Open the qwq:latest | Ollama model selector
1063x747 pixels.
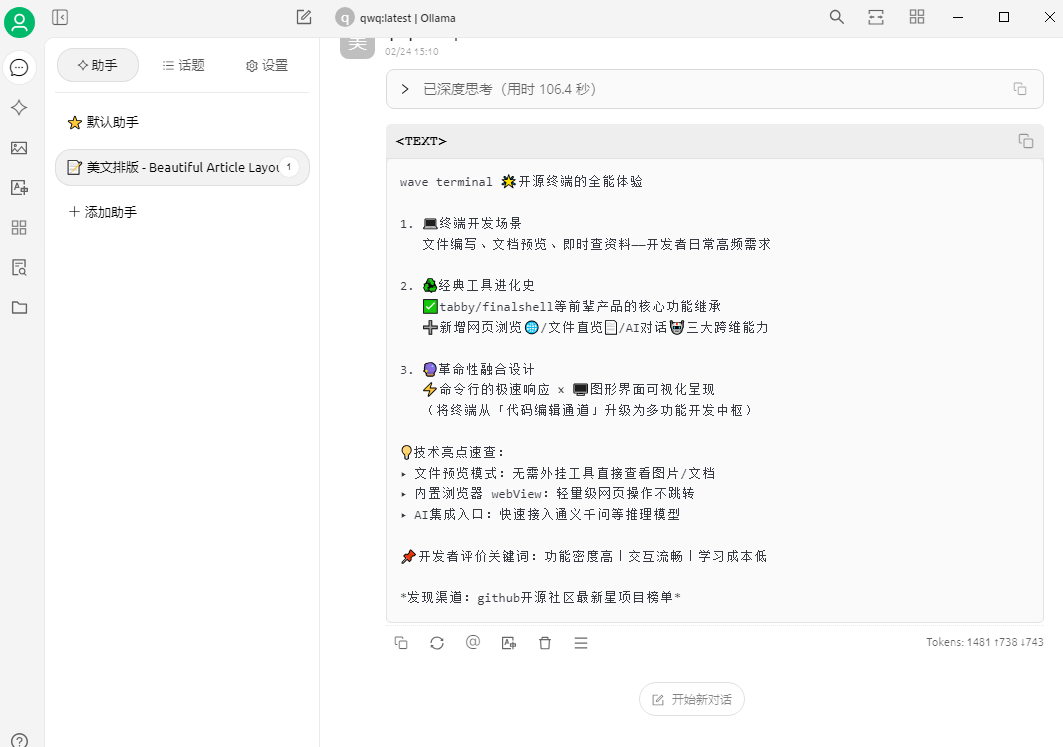(396, 18)
